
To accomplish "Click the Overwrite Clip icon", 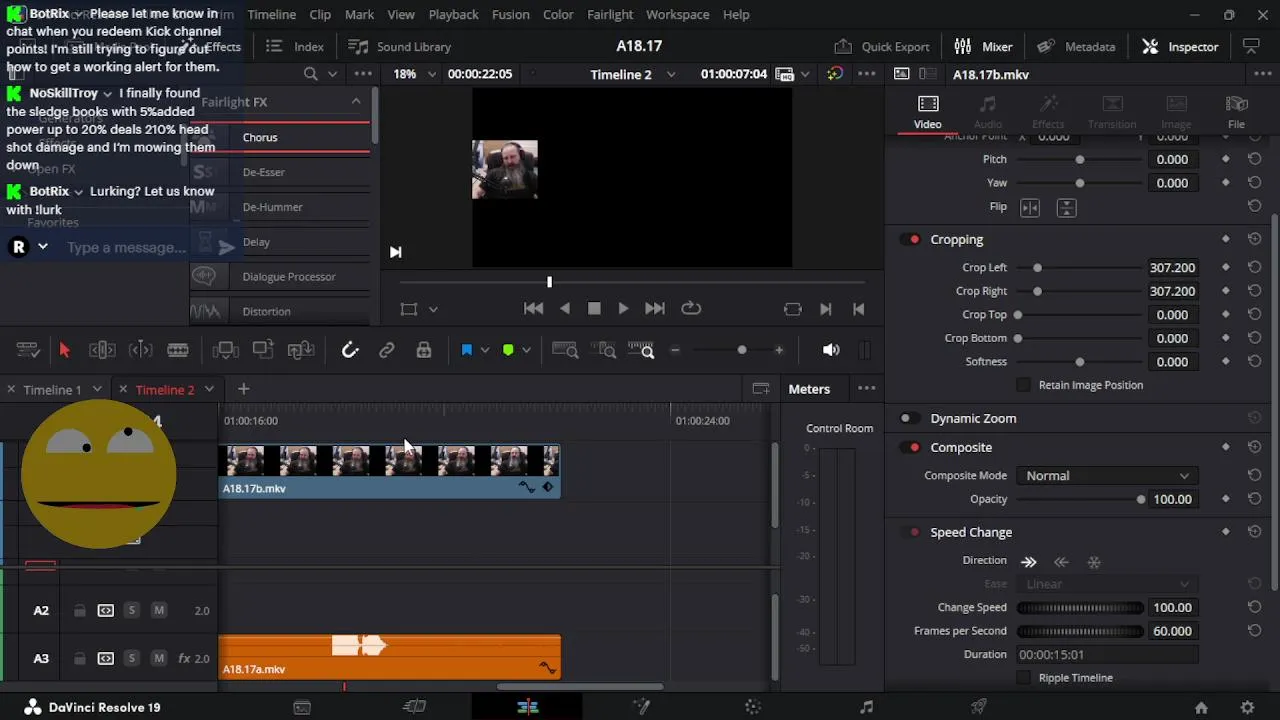I will (263, 350).
